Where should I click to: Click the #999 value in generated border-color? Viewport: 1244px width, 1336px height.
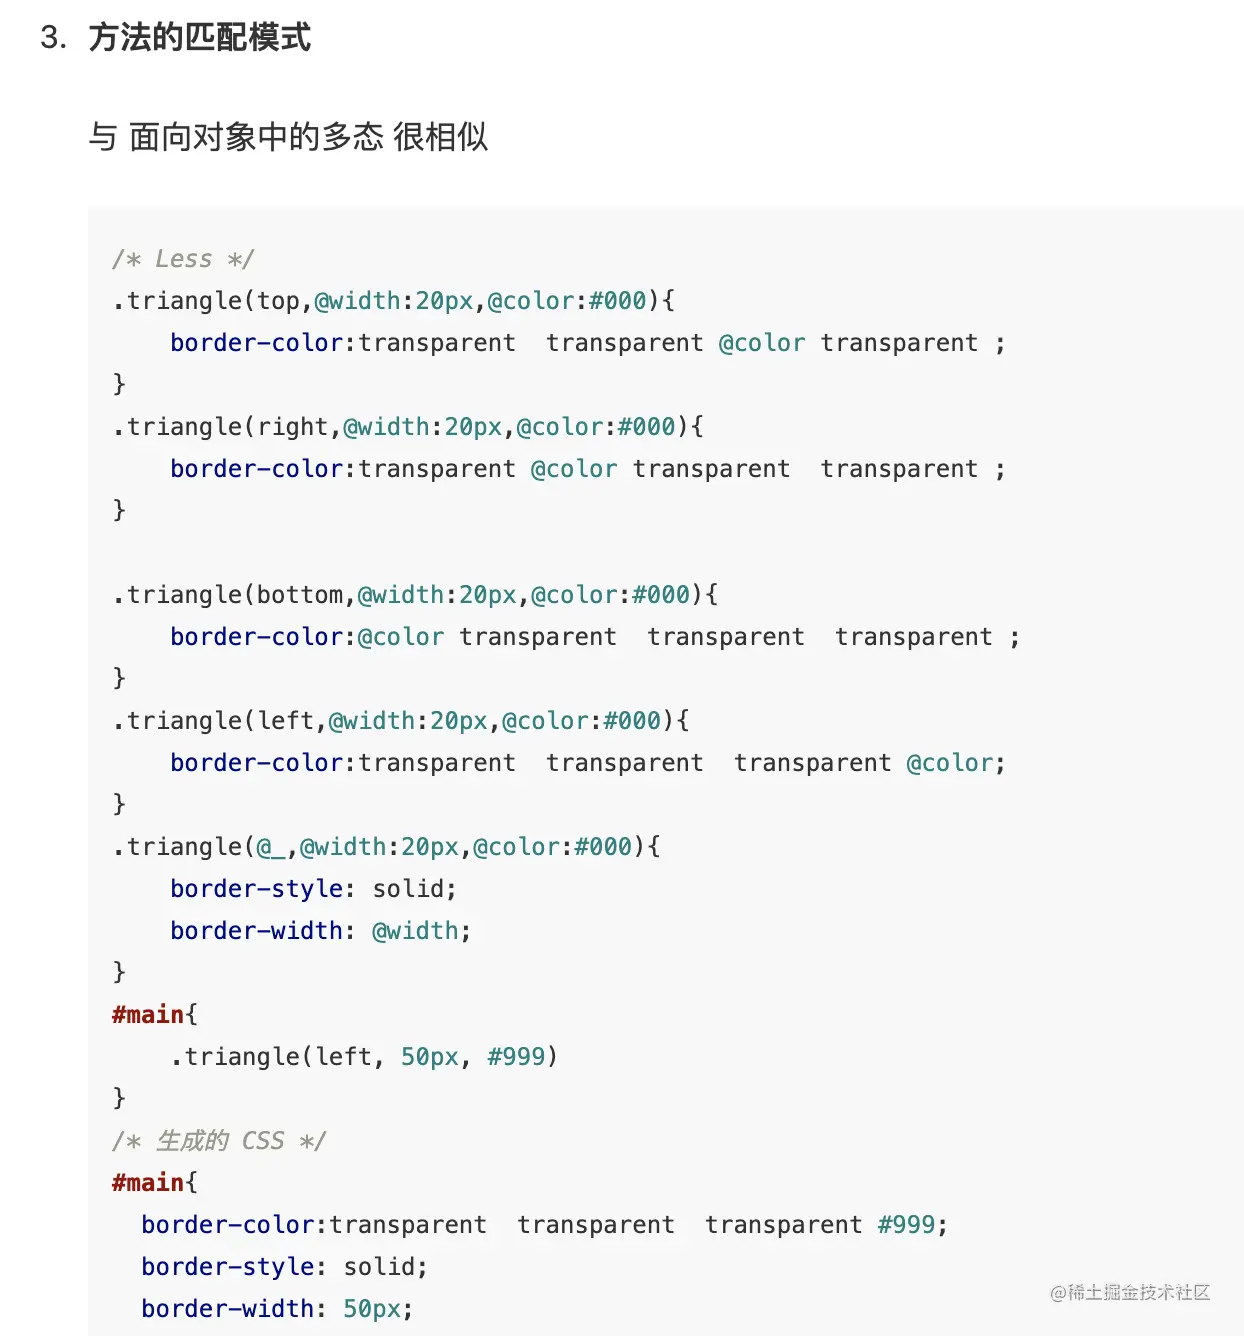(x=906, y=1225)
